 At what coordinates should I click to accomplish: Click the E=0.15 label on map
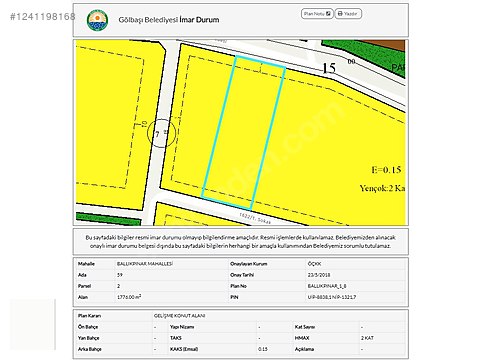pyautogui.click(x=386, y=170)
